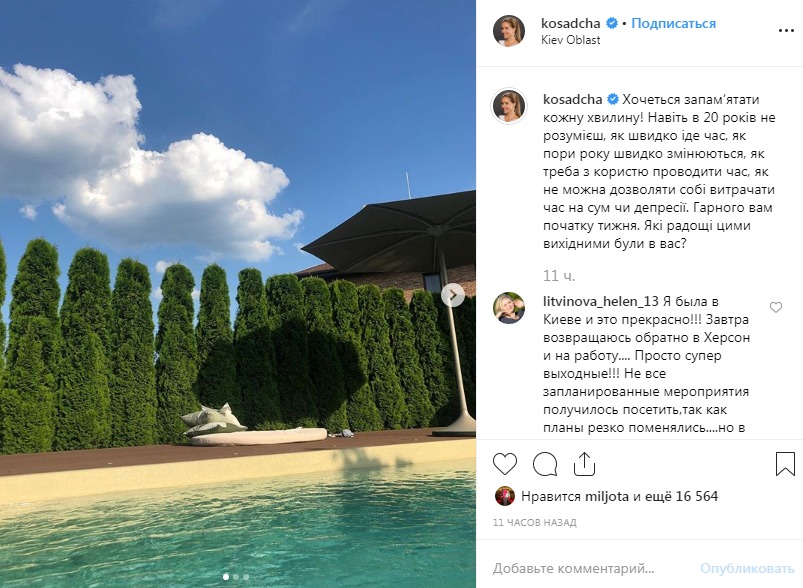803x588 pixels.
Task: Open kosadcha avatar beside the caption
Action: pos(509,106)
